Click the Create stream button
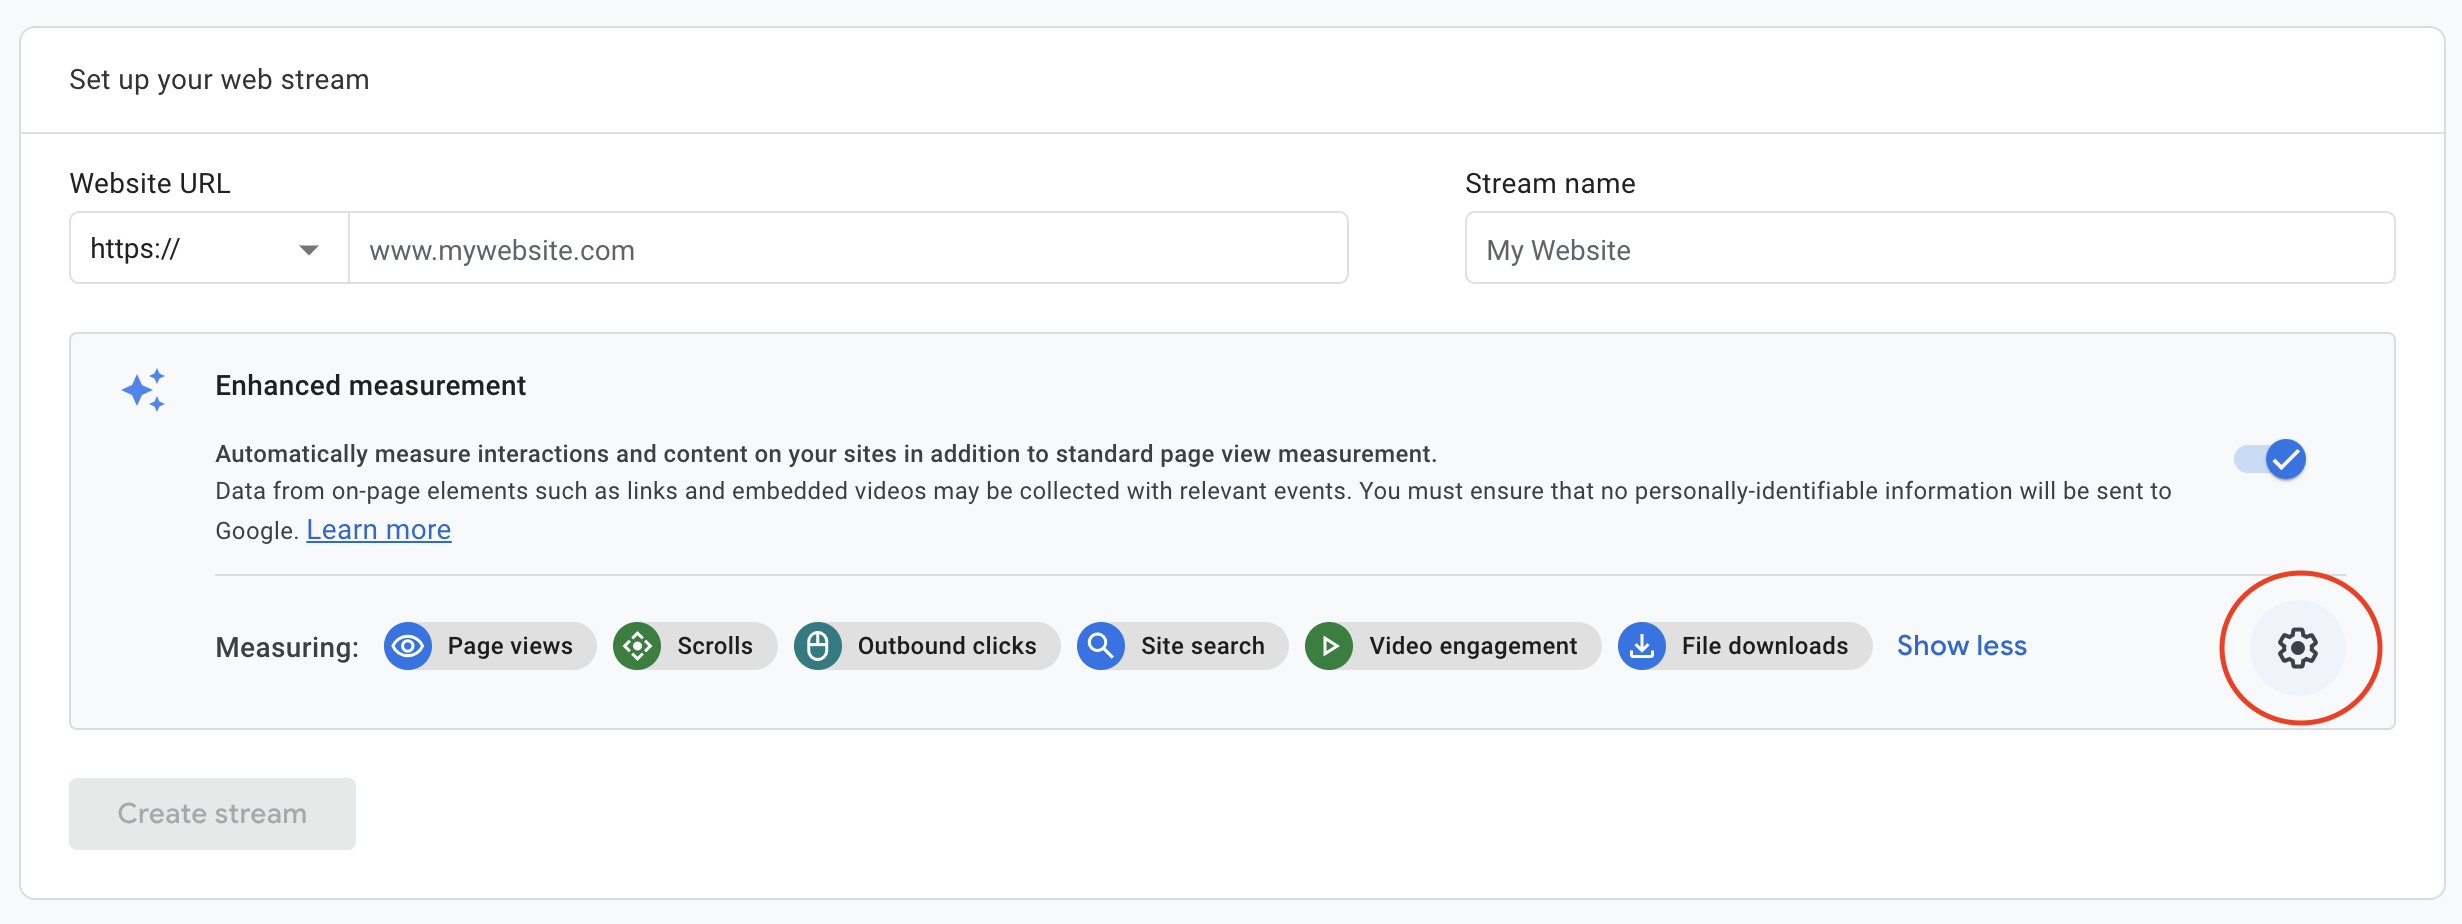Viewport: 2462px width, 924px height. (211, 813)
